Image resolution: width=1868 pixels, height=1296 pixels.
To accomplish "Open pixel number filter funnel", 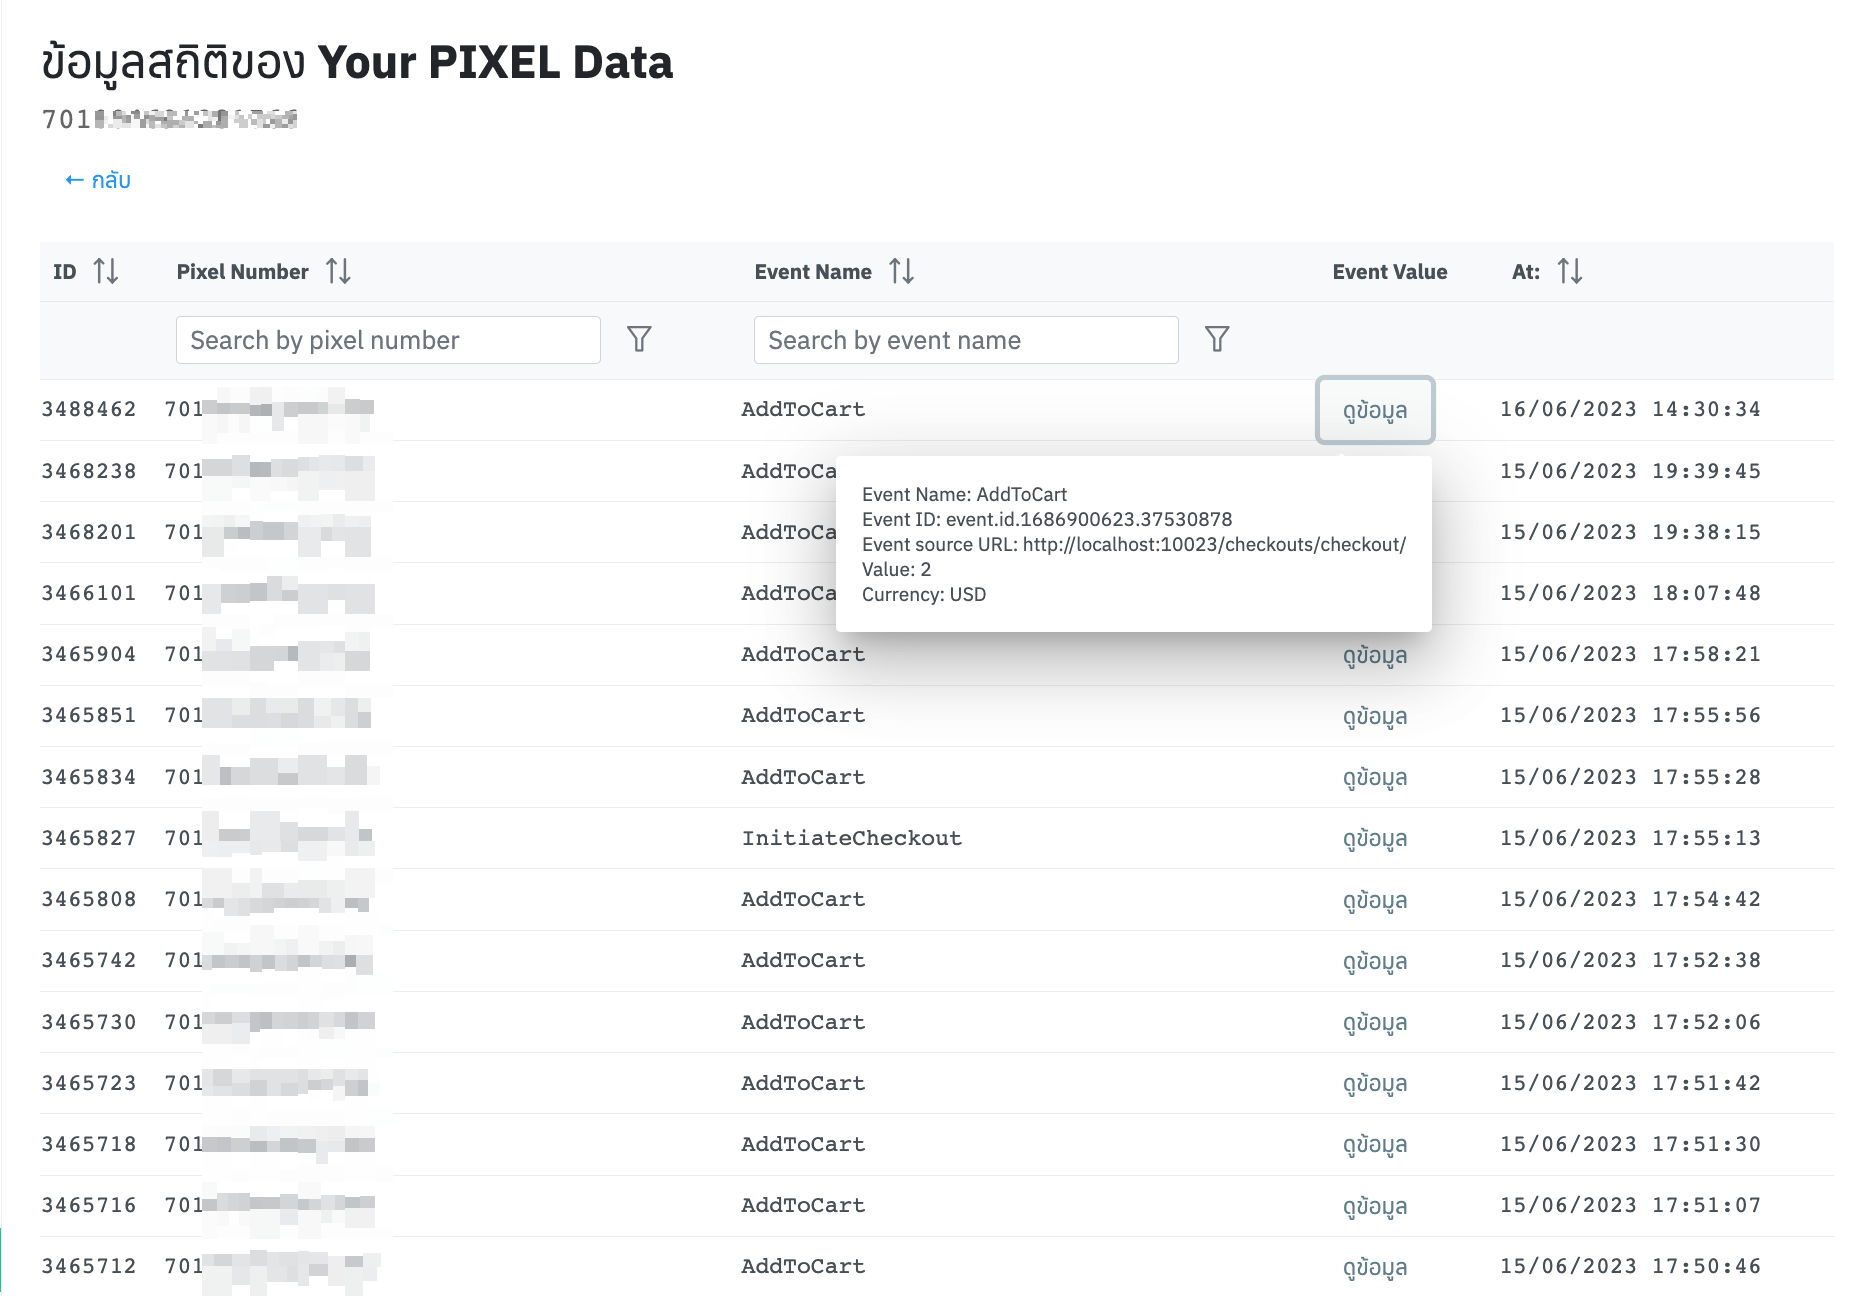I will click(639, 339).
